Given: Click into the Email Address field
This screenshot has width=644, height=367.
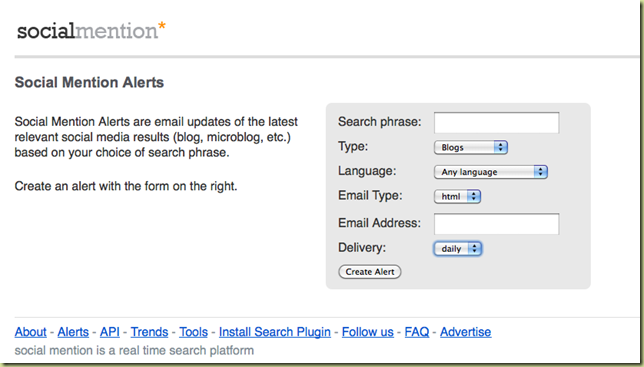Looking at the screenshot, I should (x=497, y=223).
